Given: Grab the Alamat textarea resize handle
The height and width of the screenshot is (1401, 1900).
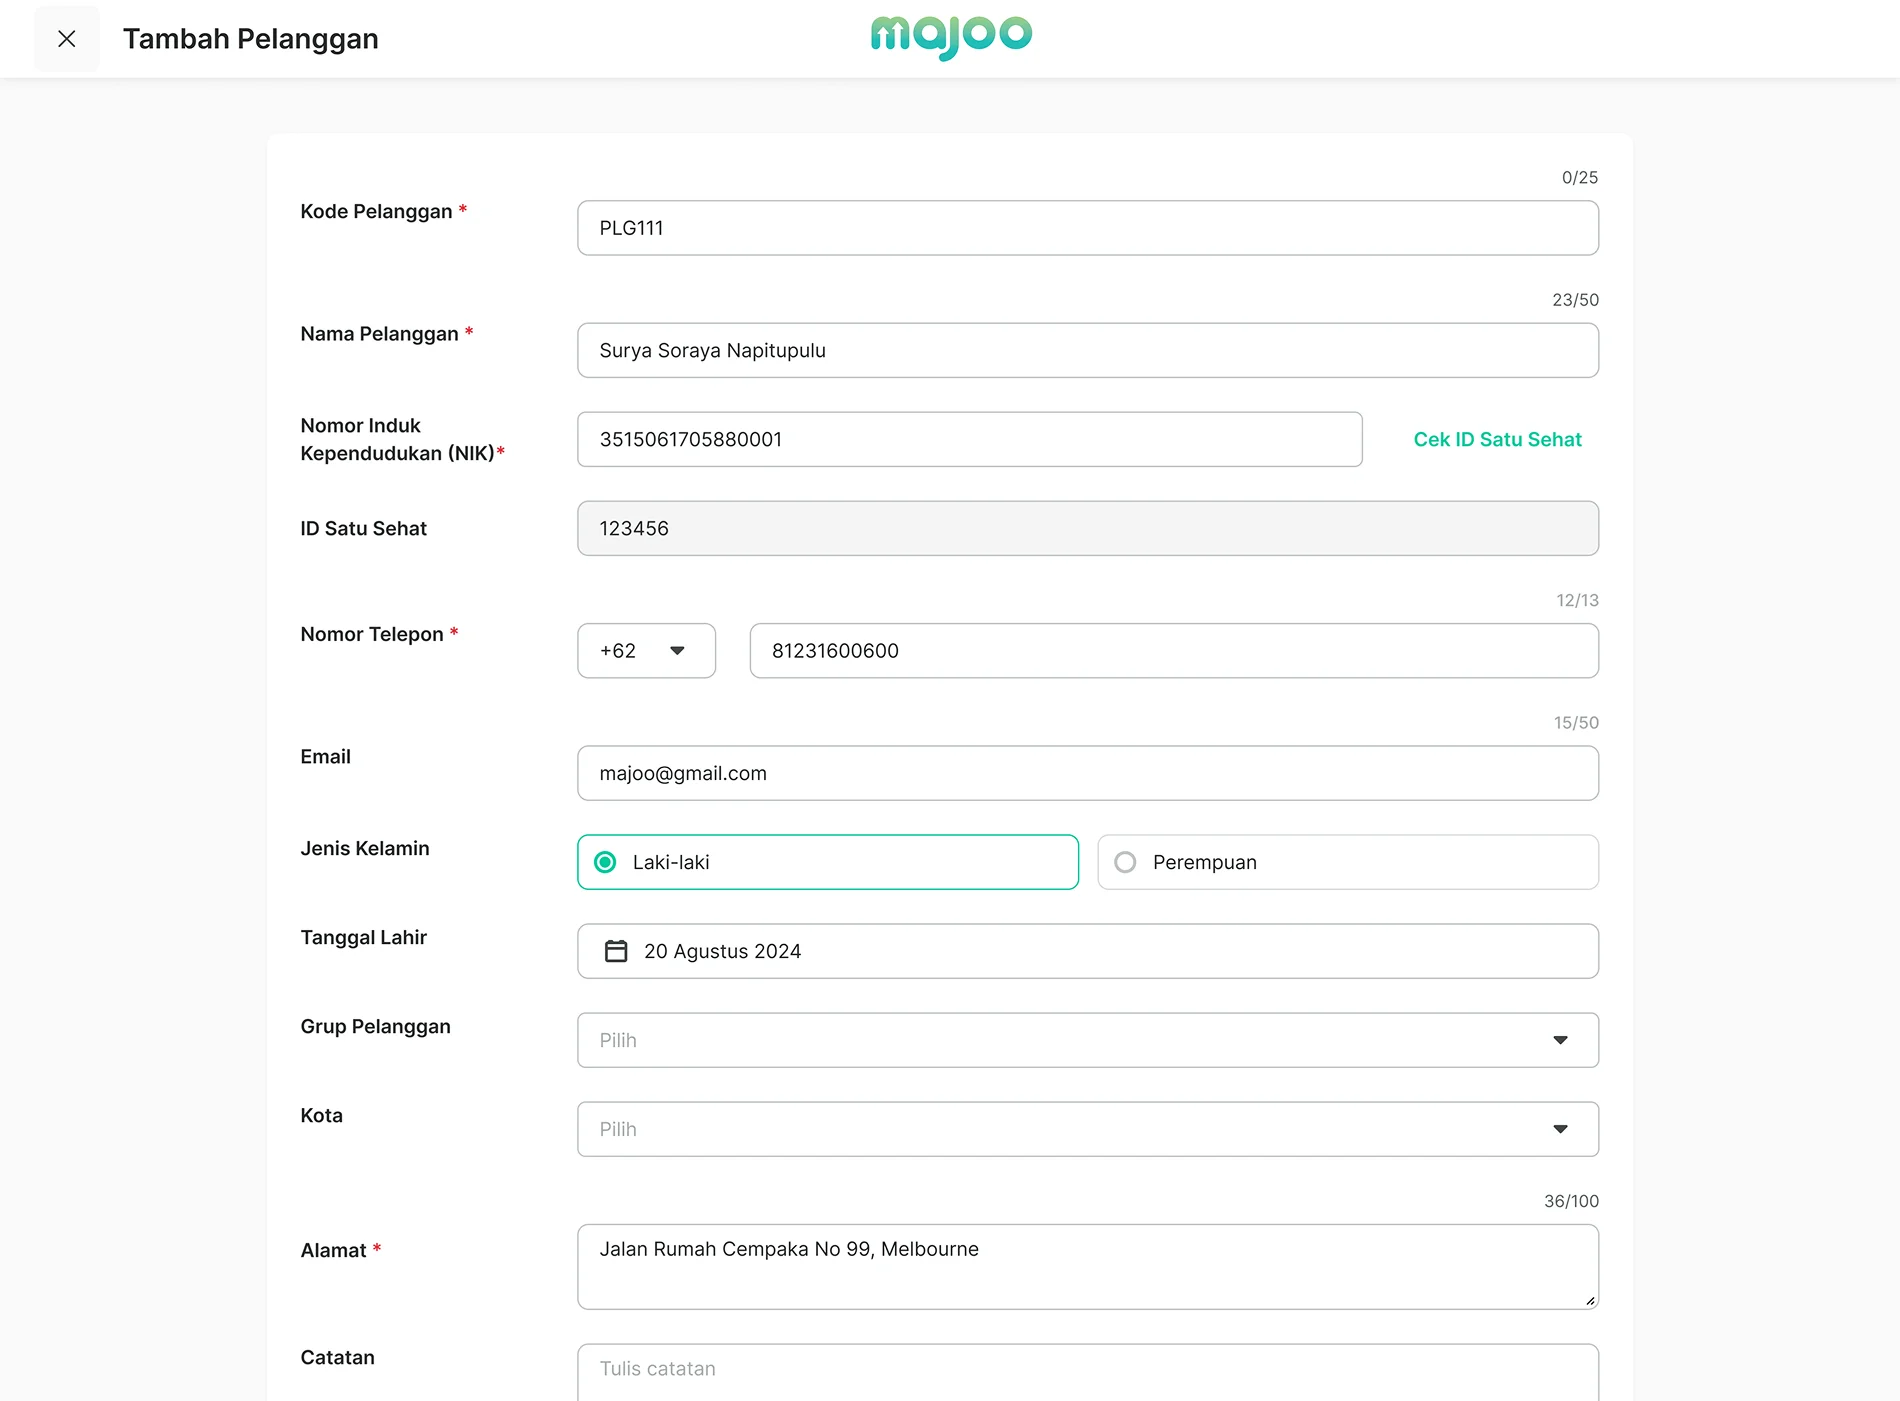Looking at the screenshot, I should coord(1589,1301).
